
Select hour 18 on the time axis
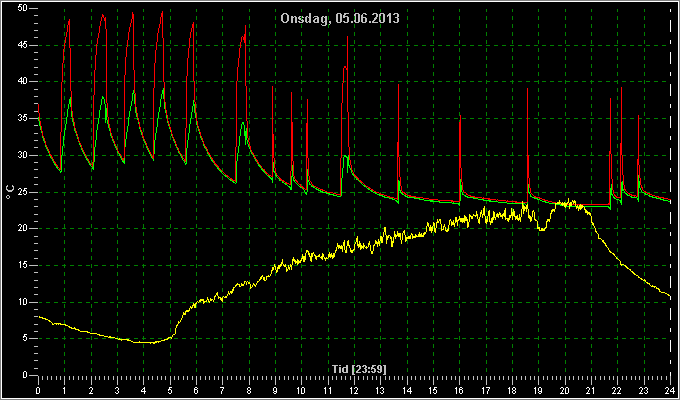[512, 390]
